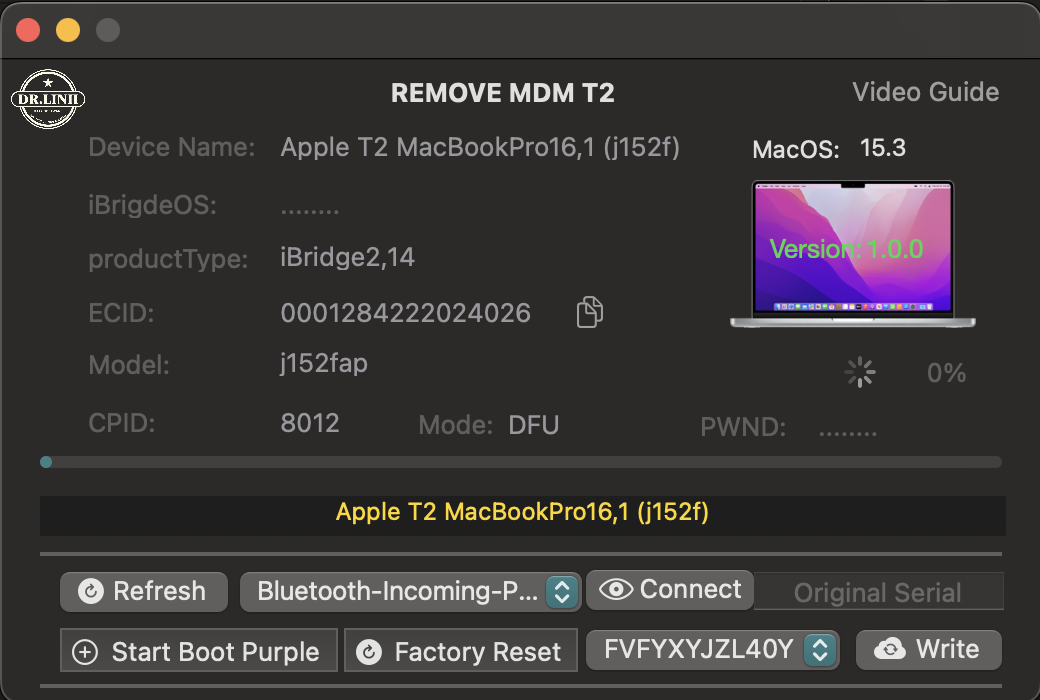Click the yellow Apple T2 MacBookPro16,1 status text
Image resolution: width=1040 pixels, height=700 pixels.
(x=522, y=512)
